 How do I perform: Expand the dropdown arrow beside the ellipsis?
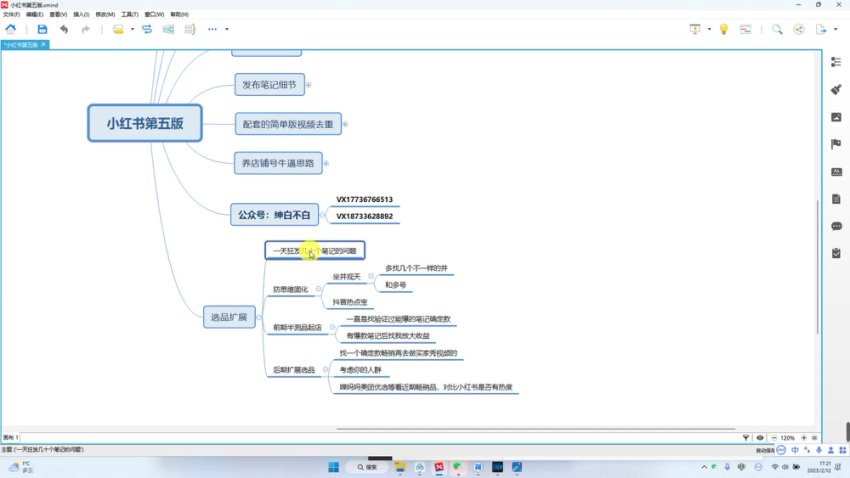pos(227,29)
